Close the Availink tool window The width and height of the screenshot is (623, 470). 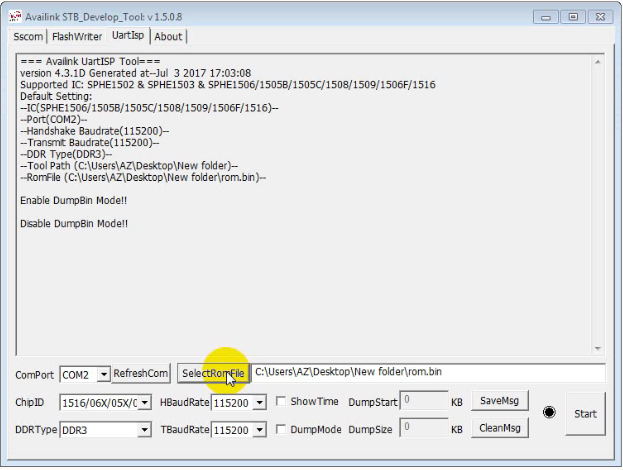[x=600, y=17]
